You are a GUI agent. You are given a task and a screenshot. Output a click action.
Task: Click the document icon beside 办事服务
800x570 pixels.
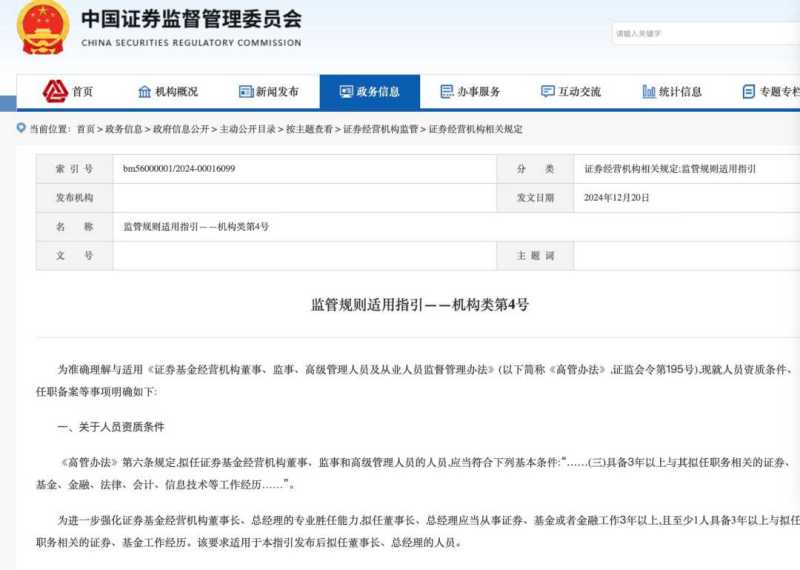click(447, 92)
